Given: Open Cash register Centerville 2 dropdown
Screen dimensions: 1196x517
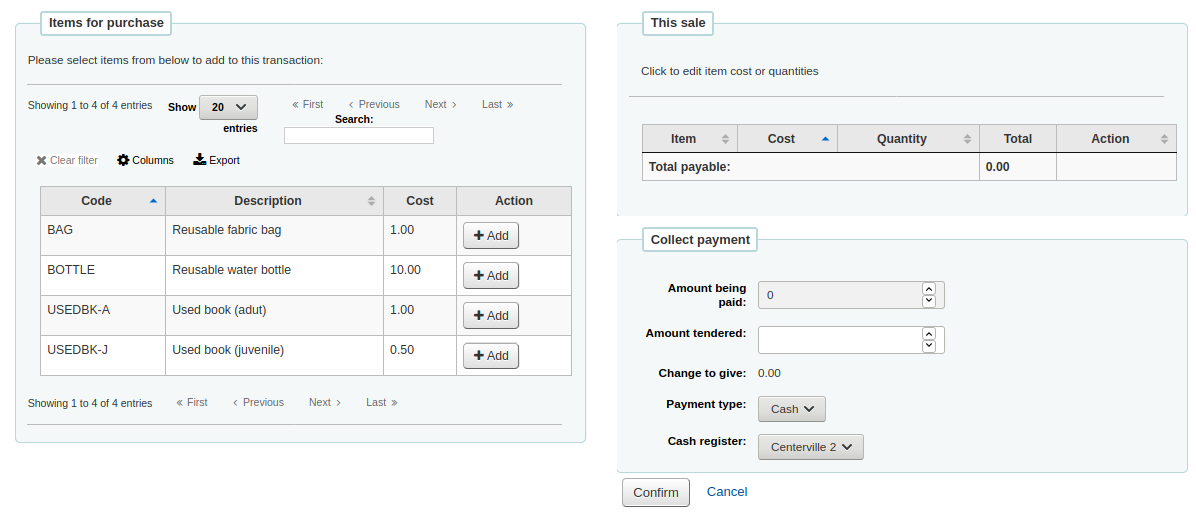Looking at the screenshot, I should [x=811, y=447].
